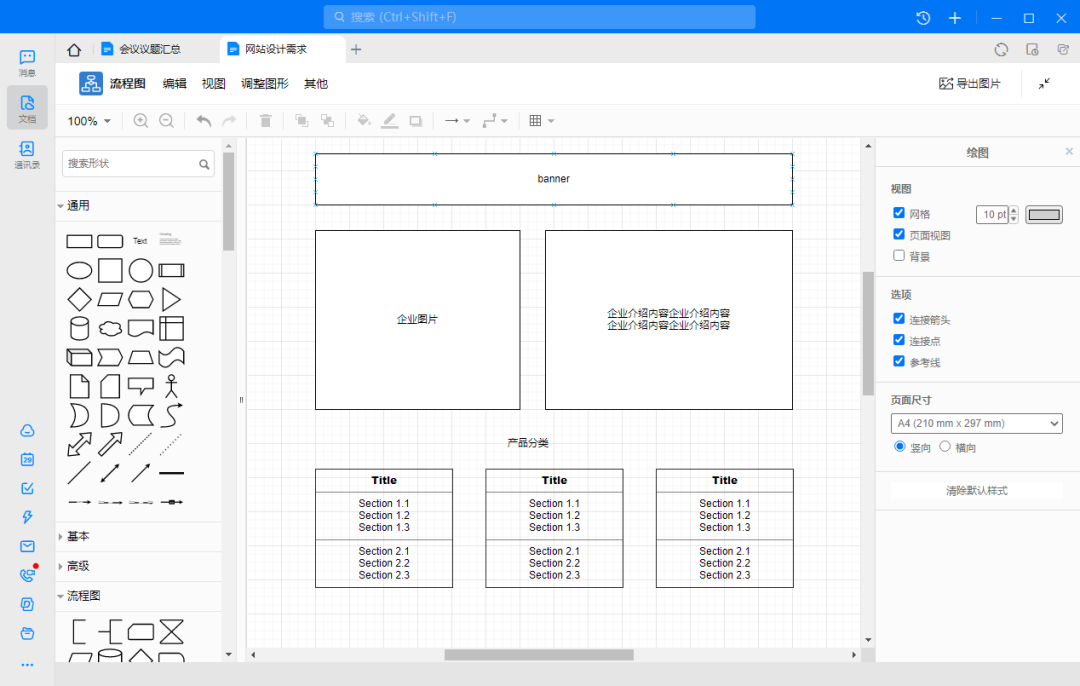Open the mail icon in sidebar
The image size is (1080, 686).
[28, 546]
